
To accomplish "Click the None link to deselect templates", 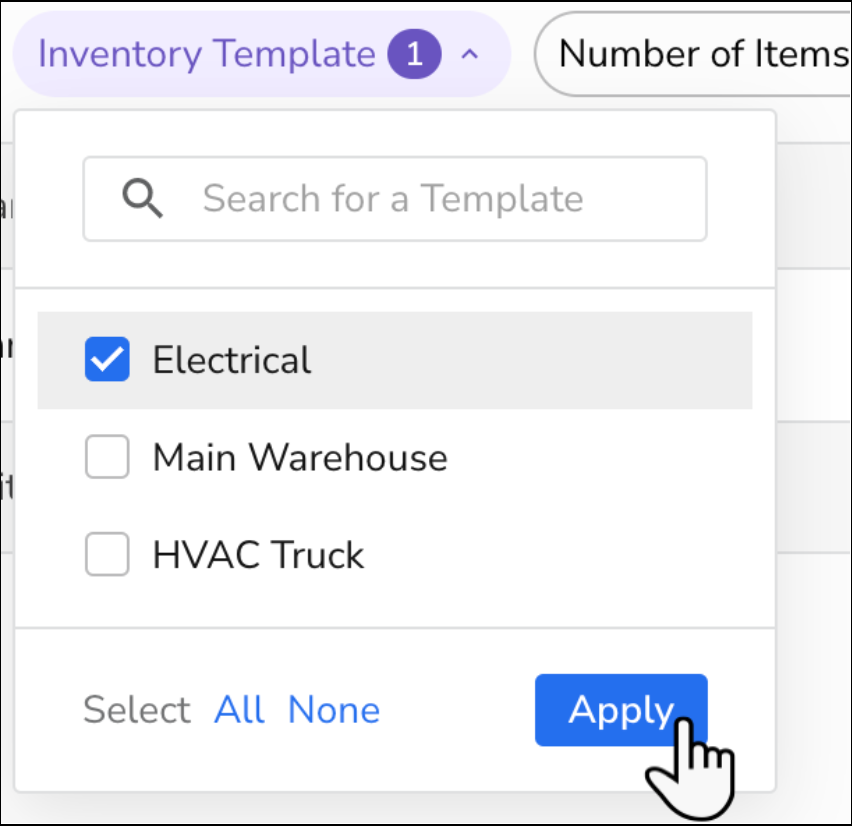I will coord(334,710).
